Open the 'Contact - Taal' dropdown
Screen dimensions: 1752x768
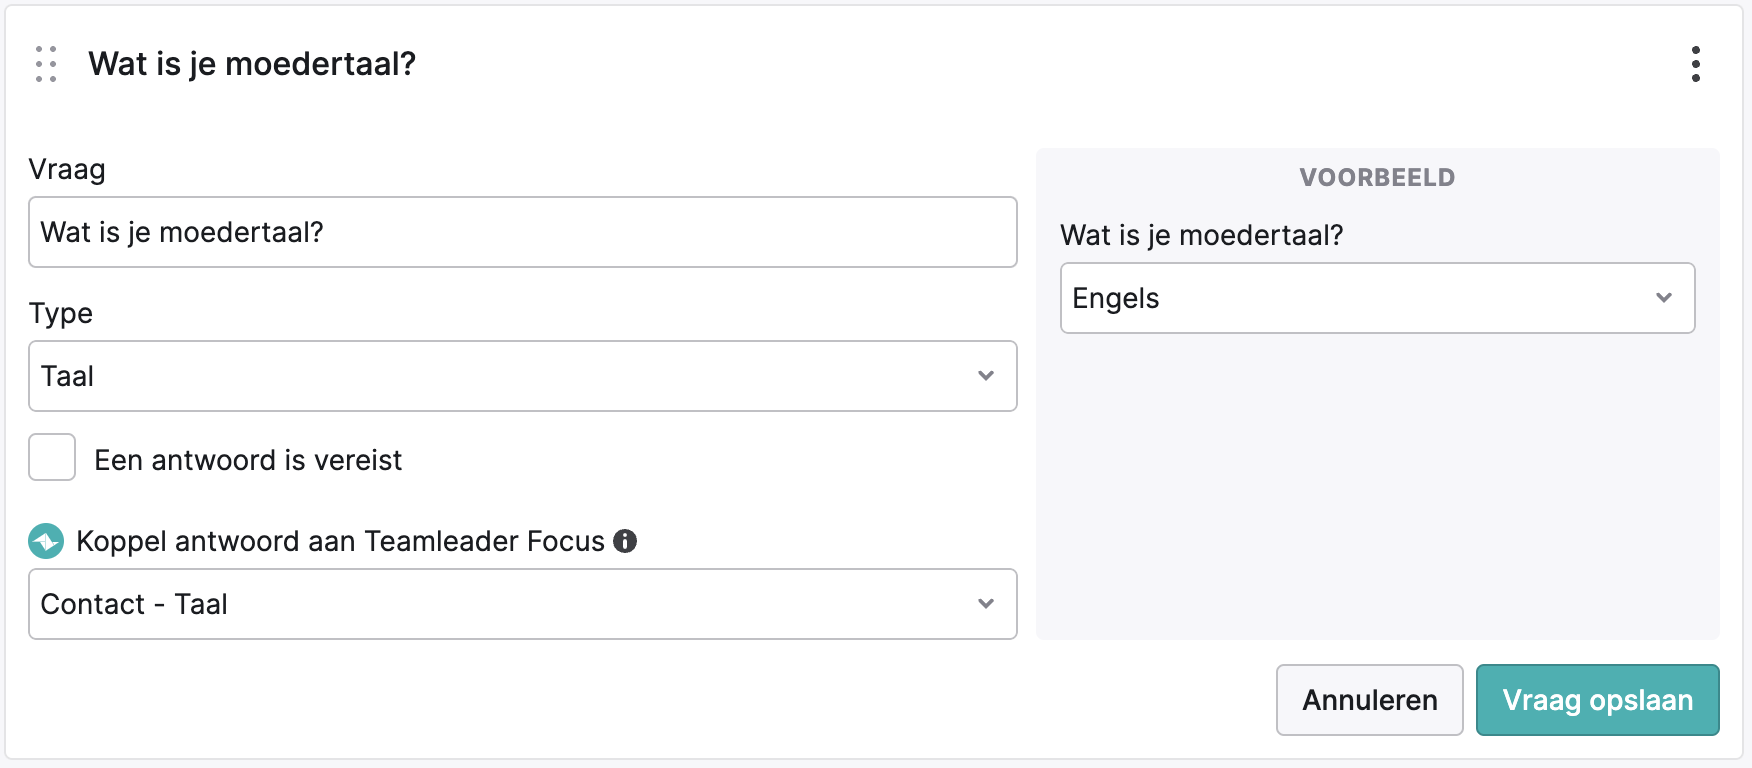[523, 604]
